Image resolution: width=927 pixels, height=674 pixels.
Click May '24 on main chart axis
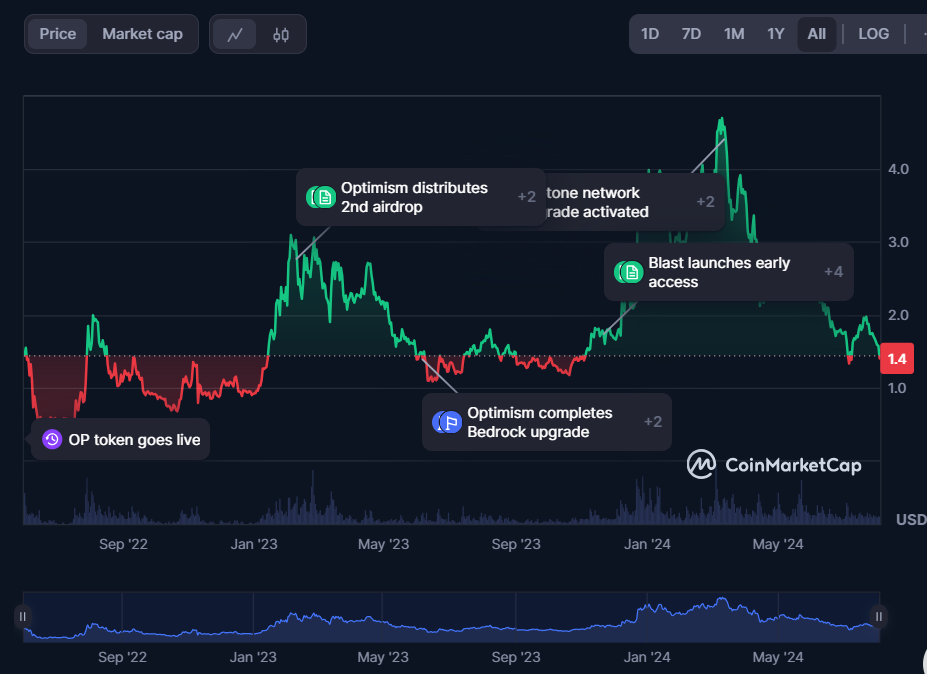pyautogui.click(x=777, y=545)
